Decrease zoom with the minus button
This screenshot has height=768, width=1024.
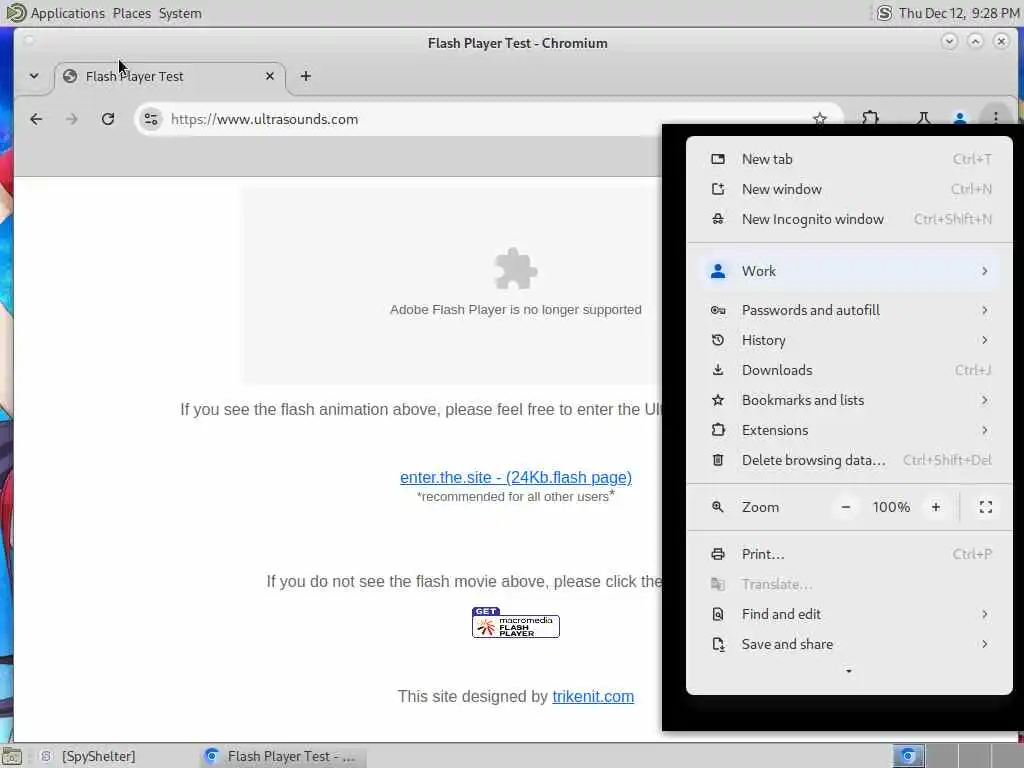(846, 507)
